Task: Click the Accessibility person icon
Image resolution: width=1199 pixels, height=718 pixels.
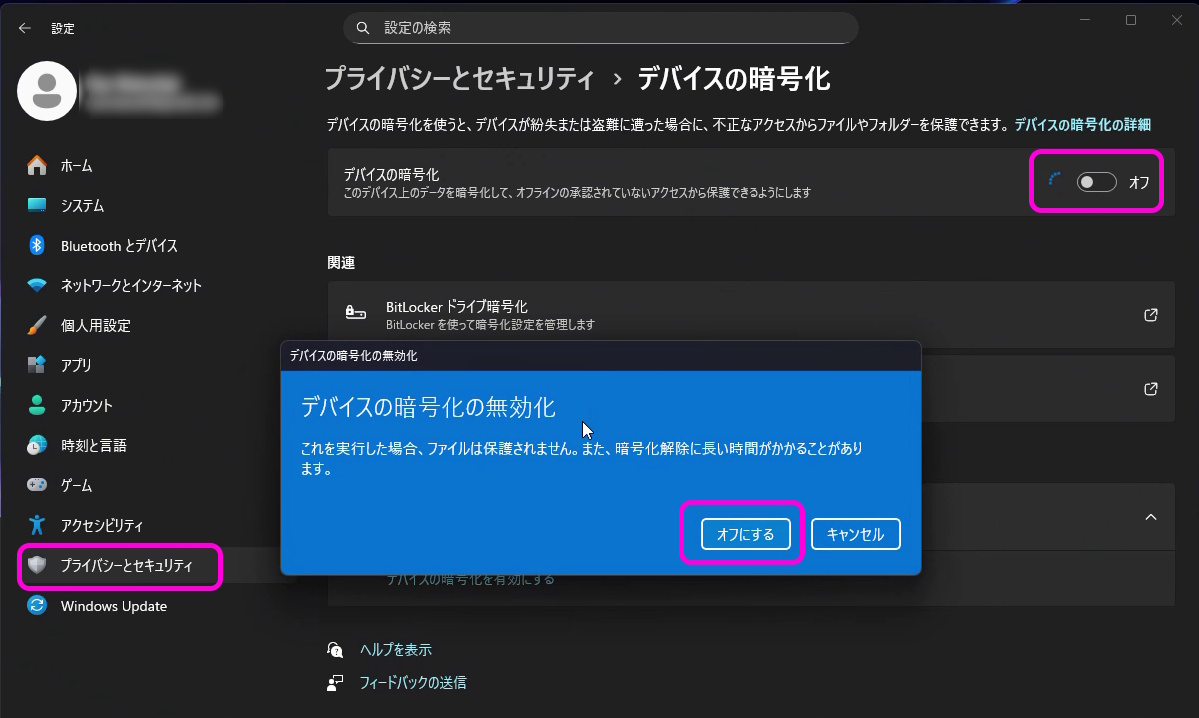Action: 37,525
